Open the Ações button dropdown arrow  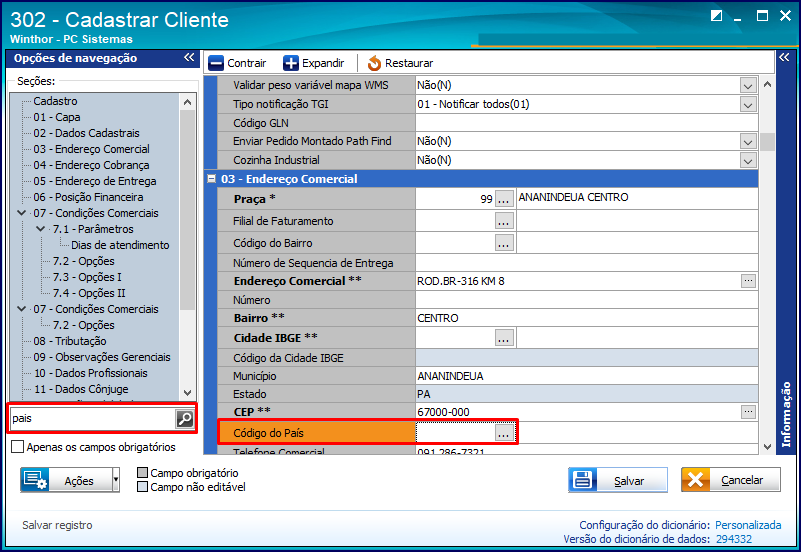click(115, 480)
